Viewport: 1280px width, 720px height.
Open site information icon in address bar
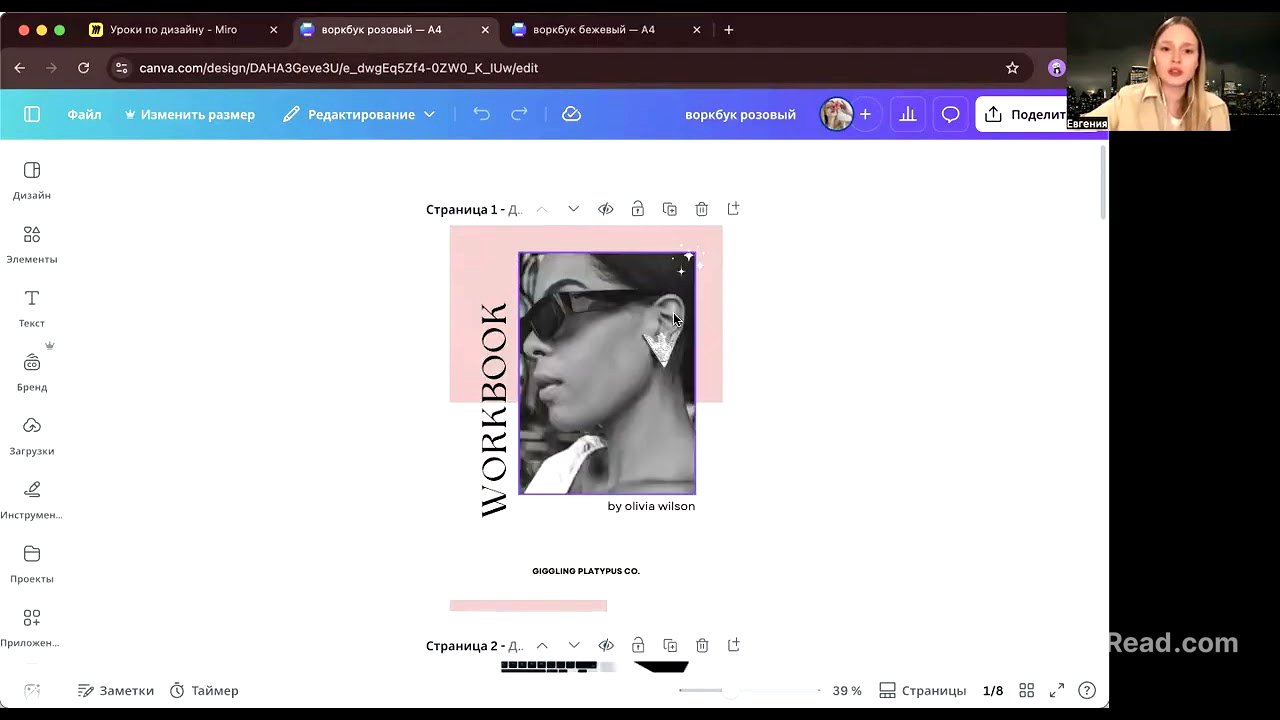pos(121,68)
